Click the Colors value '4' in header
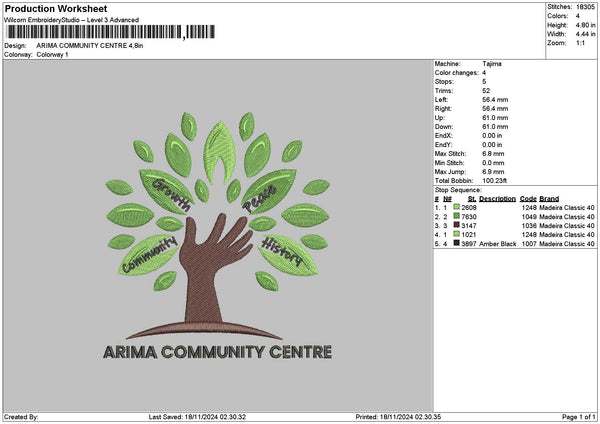 click(x=578, y=16)
